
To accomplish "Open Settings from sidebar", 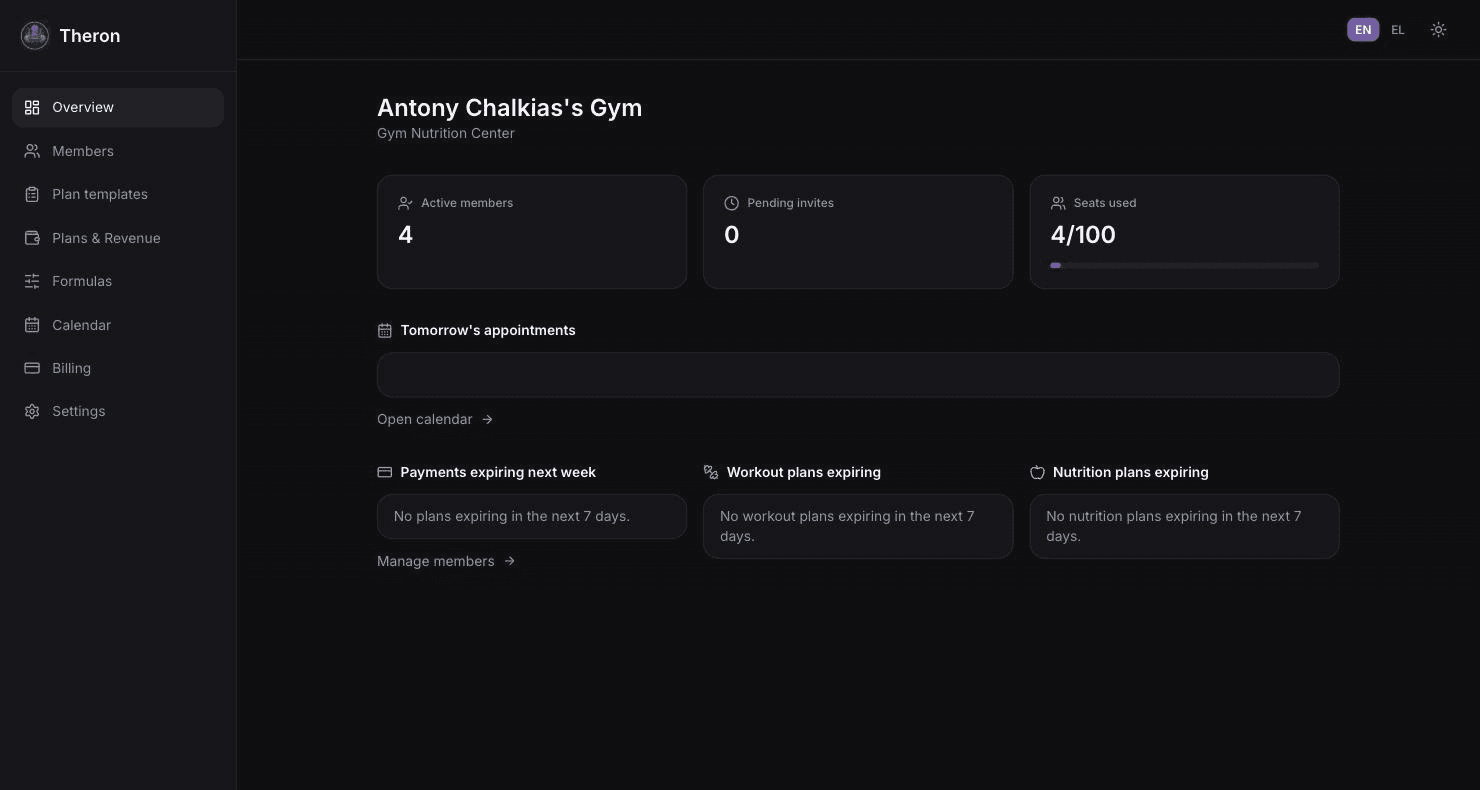I will (118, 411).
